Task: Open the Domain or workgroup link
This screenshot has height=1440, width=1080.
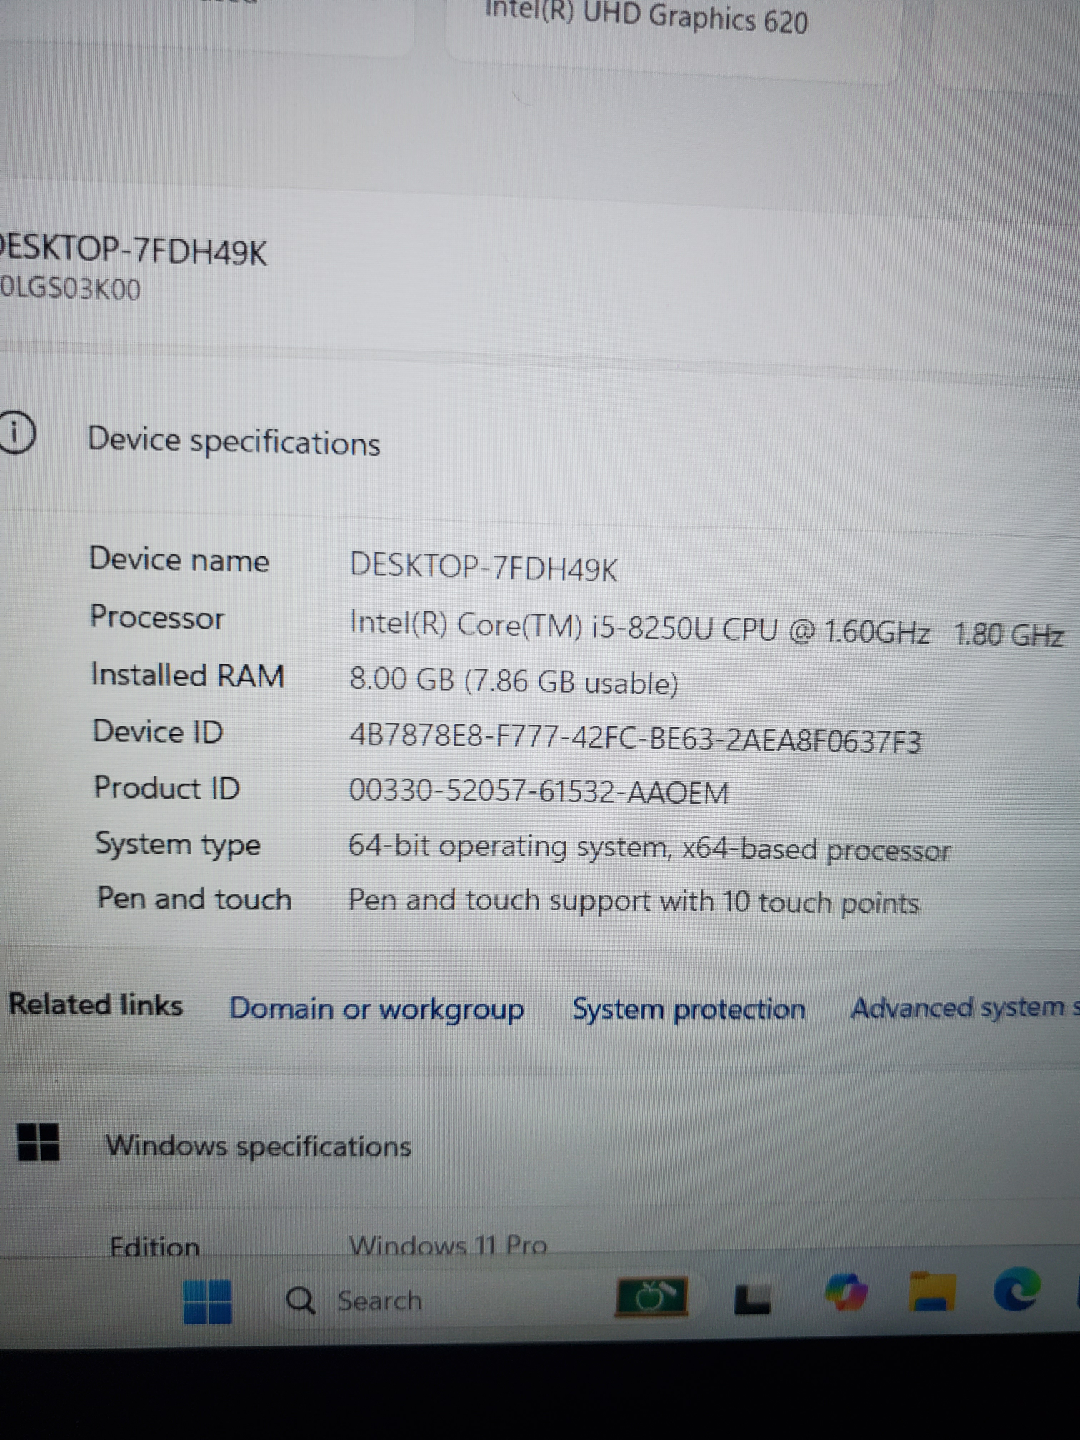Action: [376, 1009]
